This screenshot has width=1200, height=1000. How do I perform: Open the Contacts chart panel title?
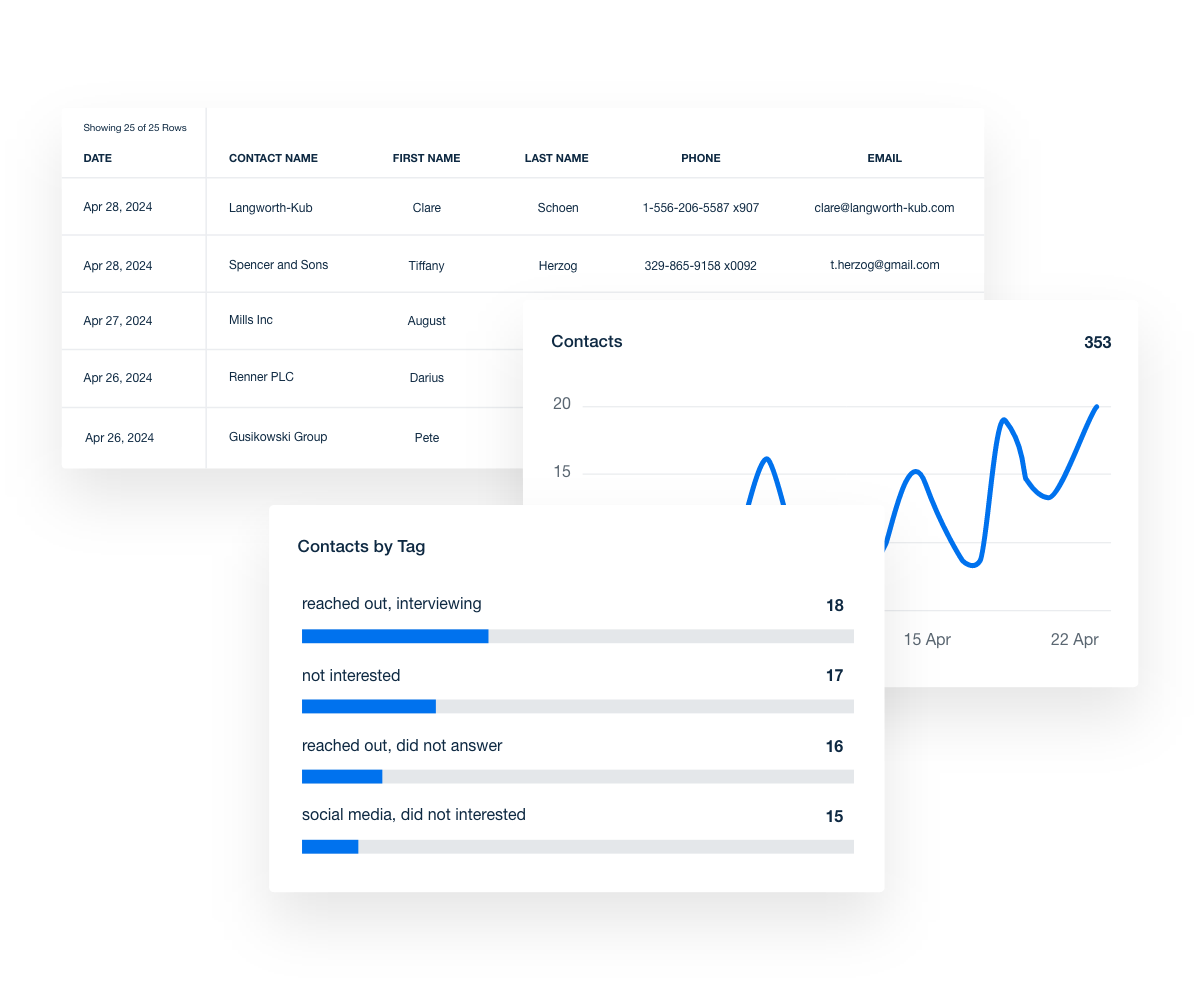586,341
